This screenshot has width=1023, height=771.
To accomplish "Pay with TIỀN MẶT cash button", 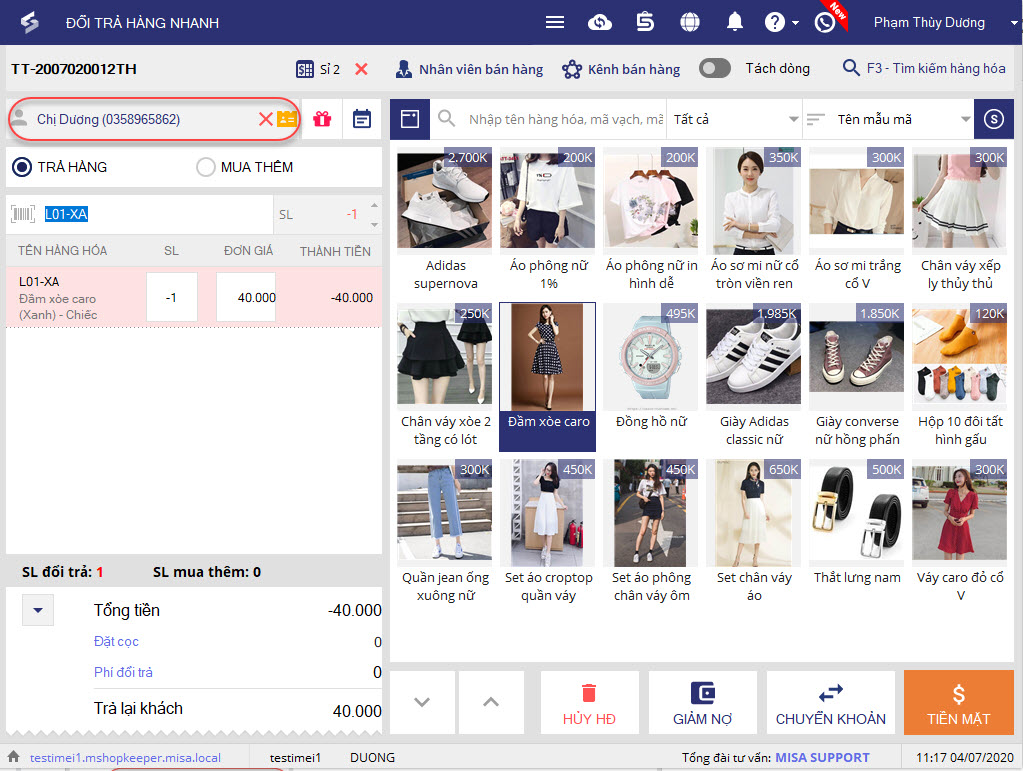I will tap(958, 703).
